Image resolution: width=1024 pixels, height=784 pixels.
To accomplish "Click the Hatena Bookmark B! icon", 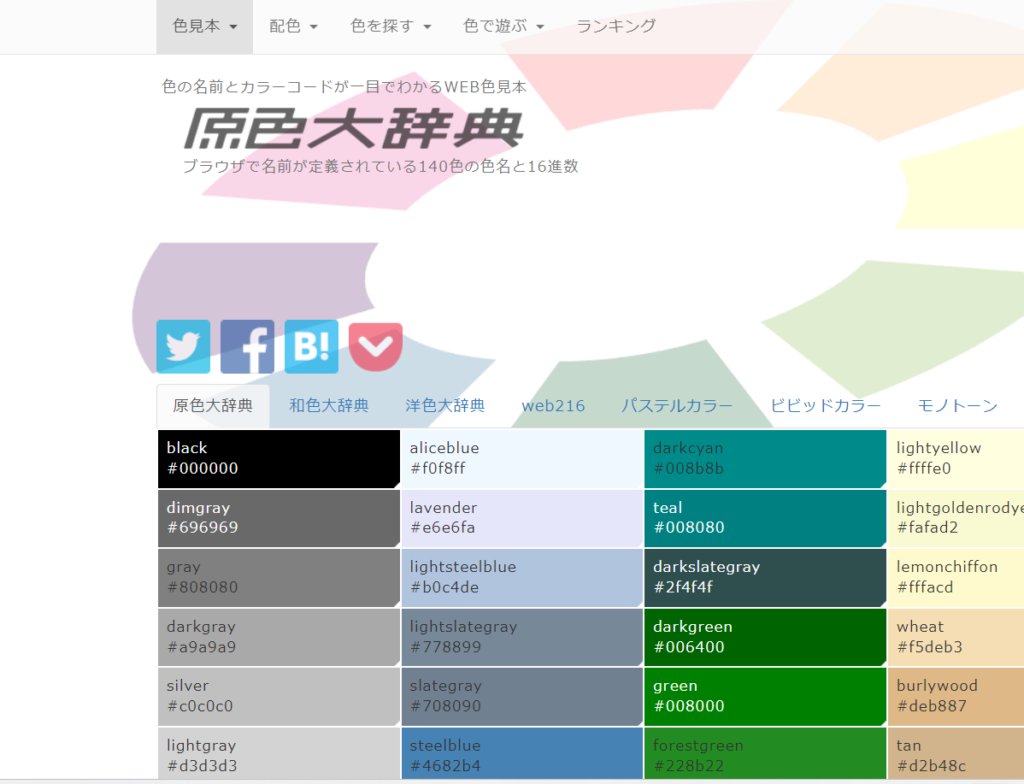I will click(311, 346).
